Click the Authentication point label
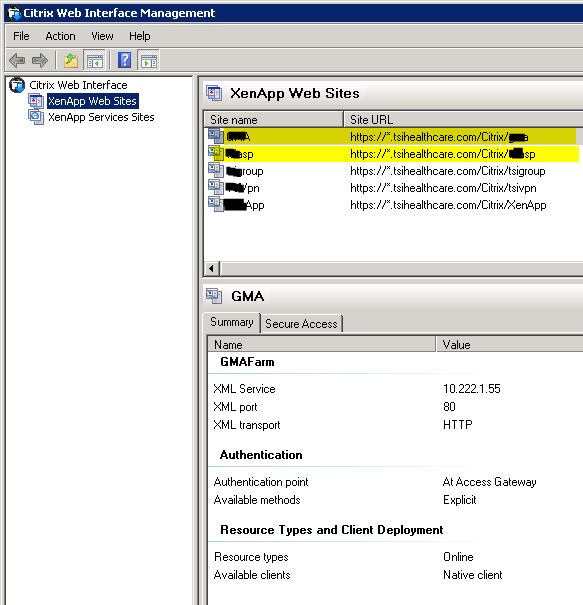 click(261, 482)
